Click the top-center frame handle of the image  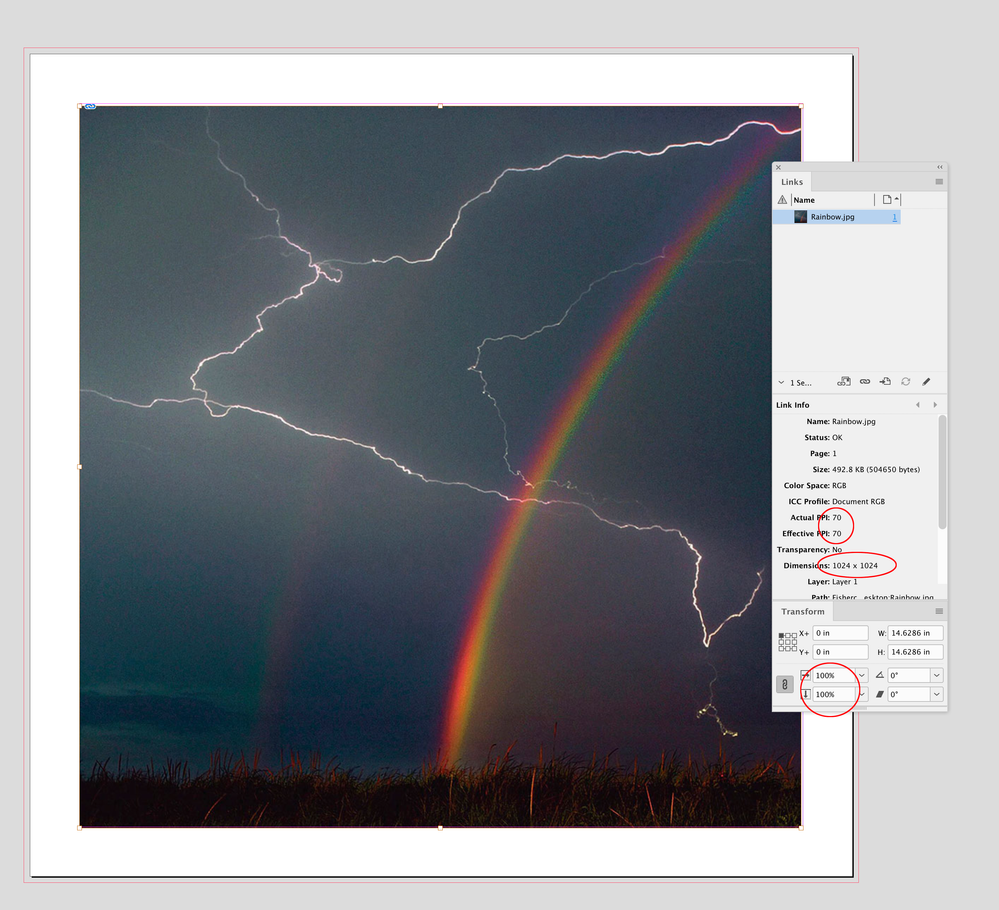[x=440, y=106]
